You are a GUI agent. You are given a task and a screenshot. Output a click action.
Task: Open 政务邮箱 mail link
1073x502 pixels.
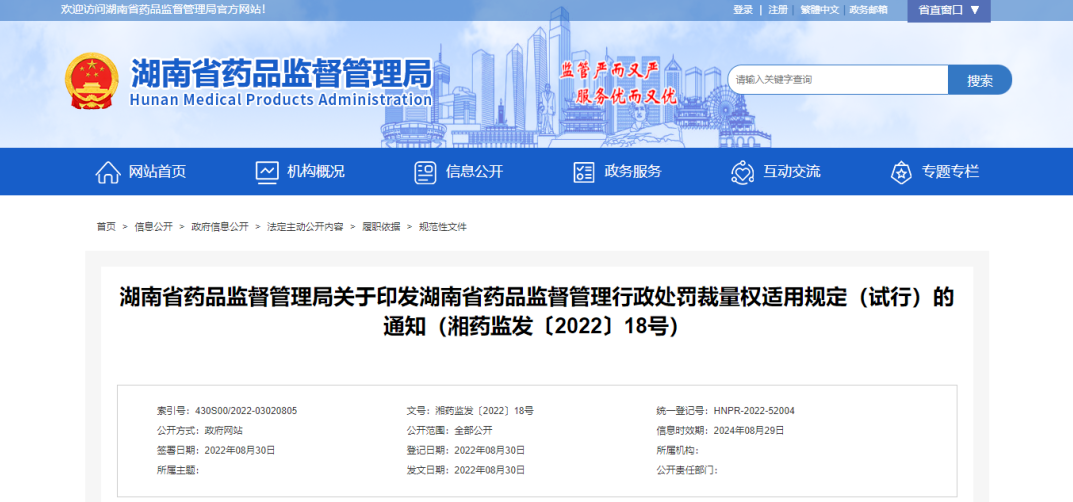pyautogui.click(x=868, y=10)
